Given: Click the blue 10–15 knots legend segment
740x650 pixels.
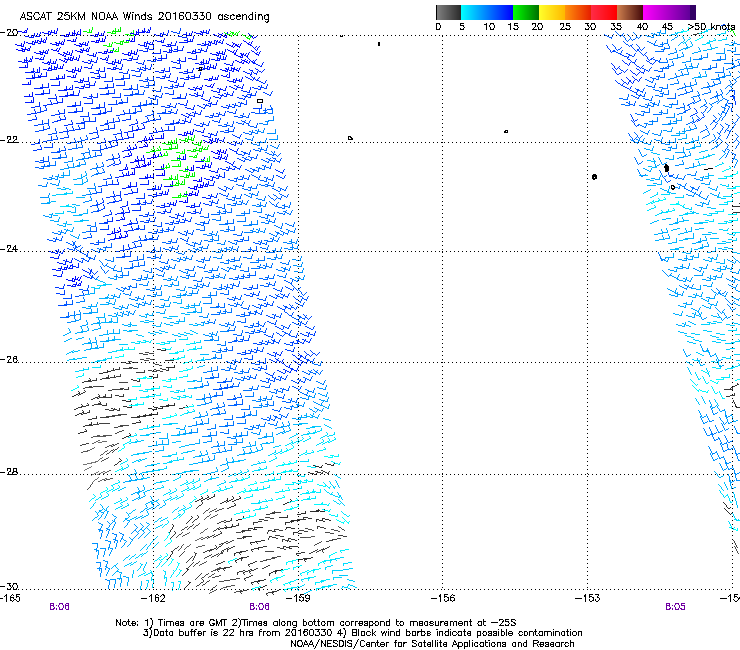Looking at the screenshot, I should pos(500,12).
